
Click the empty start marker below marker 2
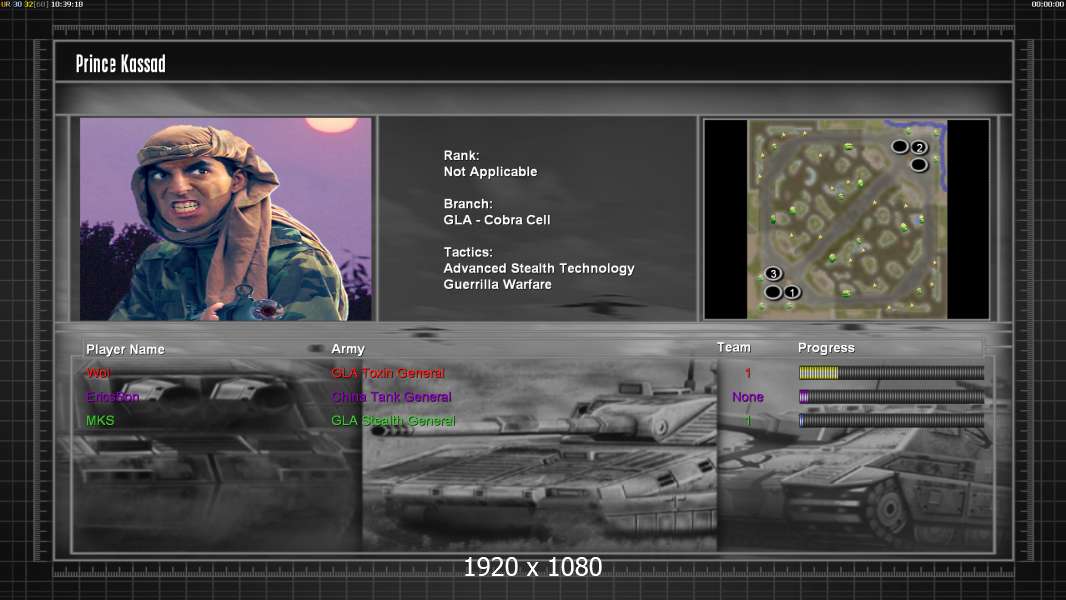918,165
